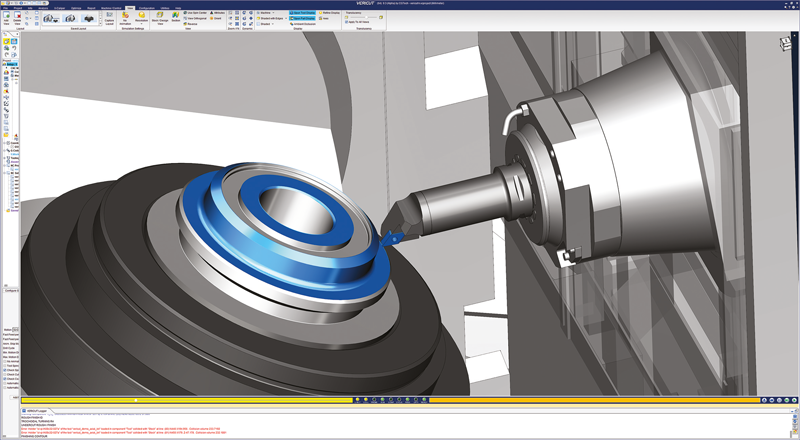The height and width of the screenshot is (440, 800).
Task: Click the FINISHING CONTOUR logger line
Action: point(34,436)
